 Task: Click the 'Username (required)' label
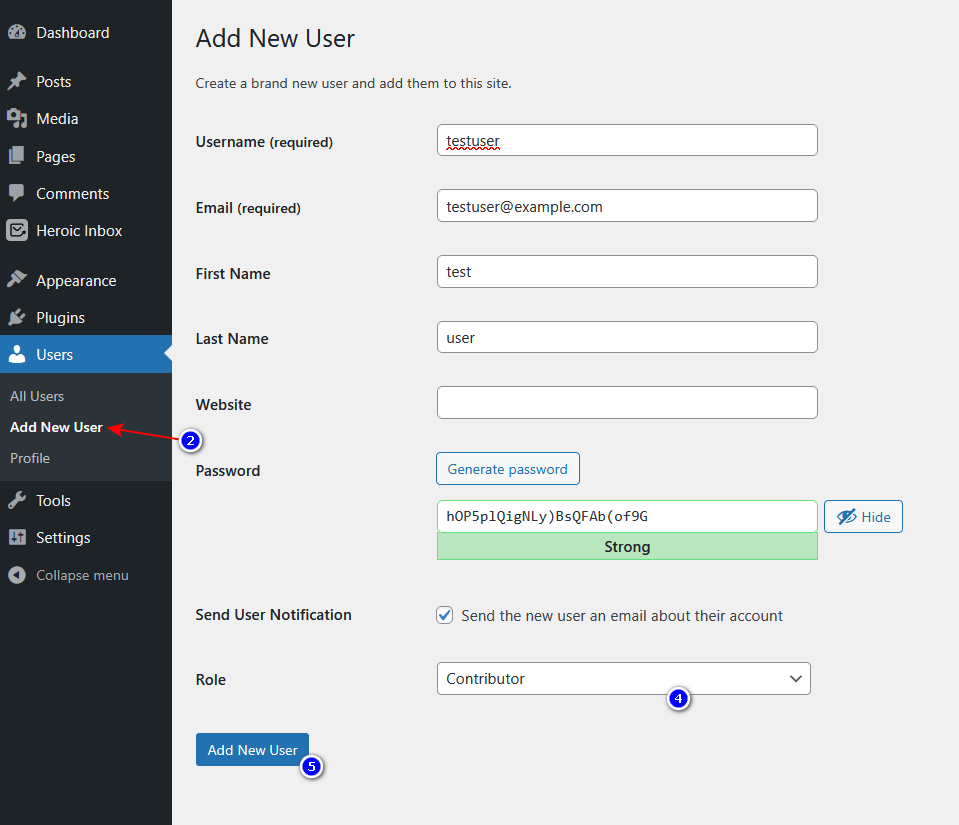(x=264, y=142)
